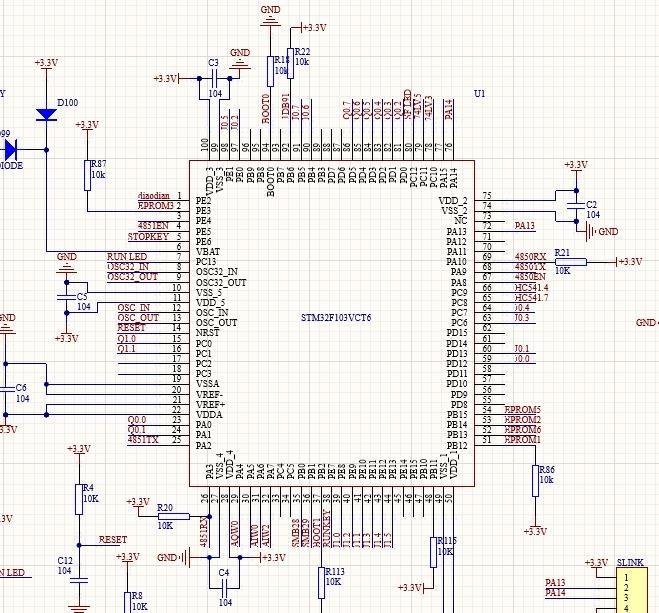Select resistor R4 symbol
Image resolution: width=659 pixels, height=613 pixels.
[x=79, y=499]
